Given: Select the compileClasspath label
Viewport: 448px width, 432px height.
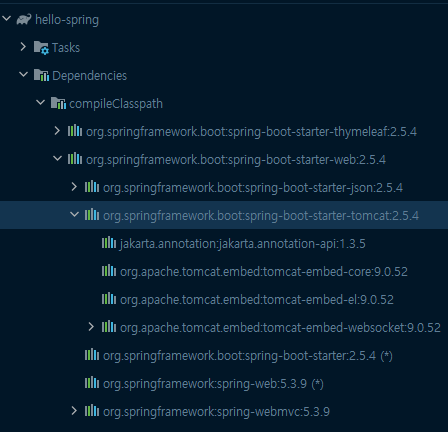Looking at the screenshot, I should point(116,104).
